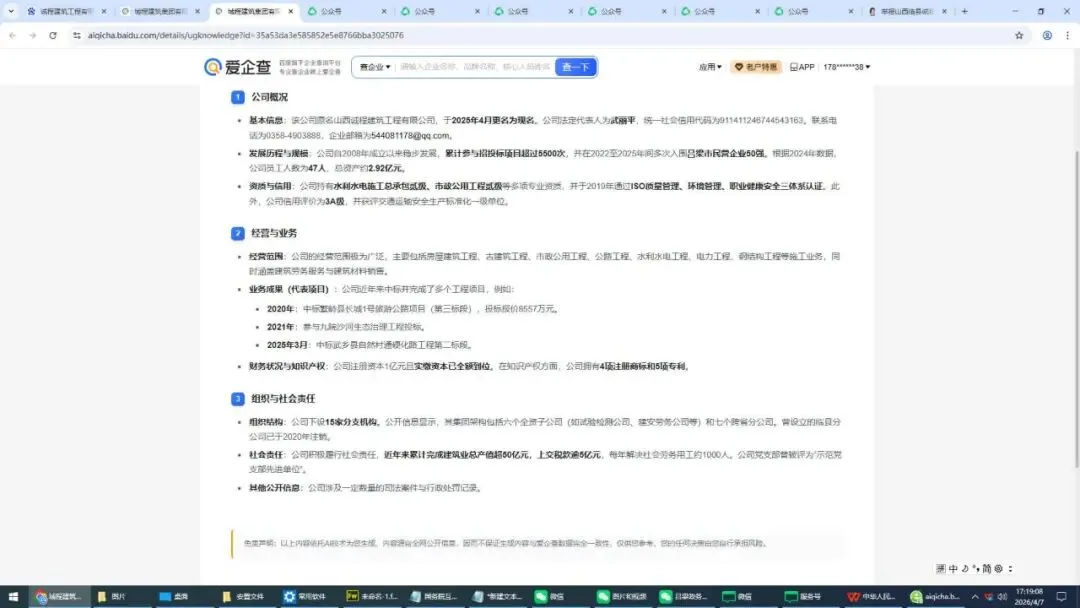Toggle IME 简 simplified/traditional mode

(x=986, y=569)
